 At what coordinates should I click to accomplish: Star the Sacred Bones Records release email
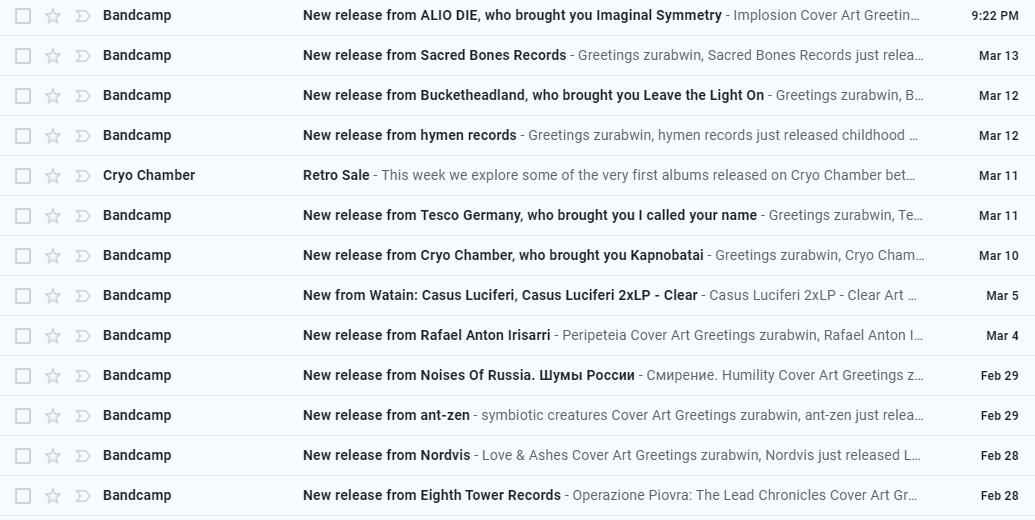click(x=53, y=56)
